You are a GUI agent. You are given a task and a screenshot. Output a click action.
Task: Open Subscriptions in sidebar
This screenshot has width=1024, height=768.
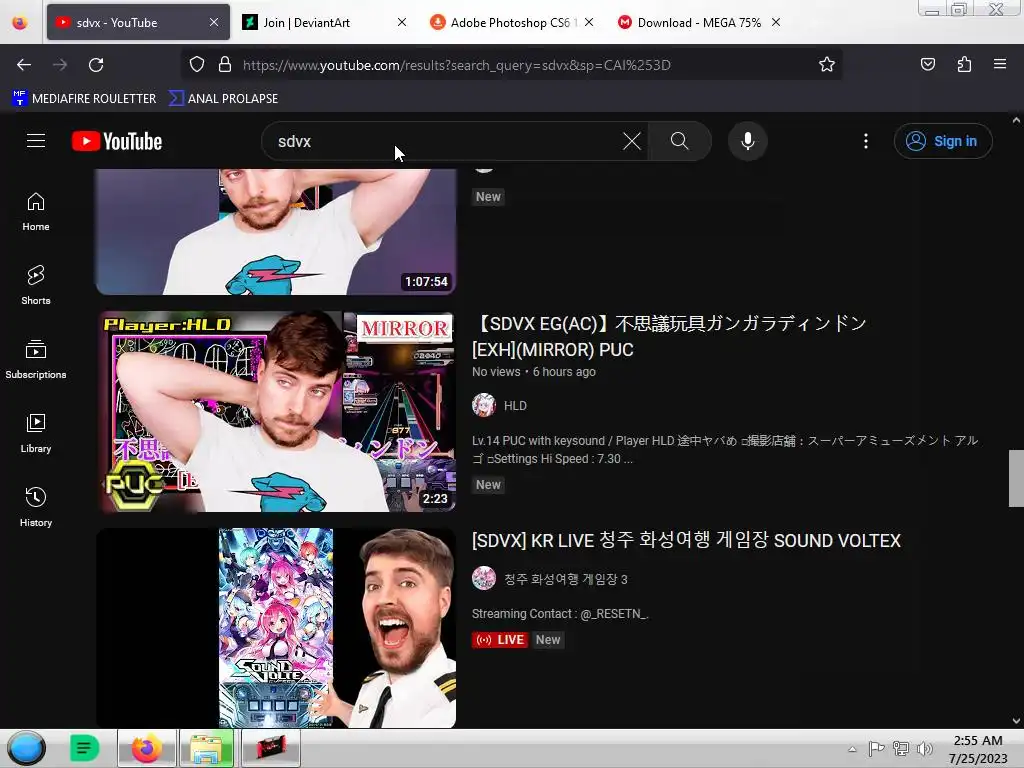[x=36, y=360]
